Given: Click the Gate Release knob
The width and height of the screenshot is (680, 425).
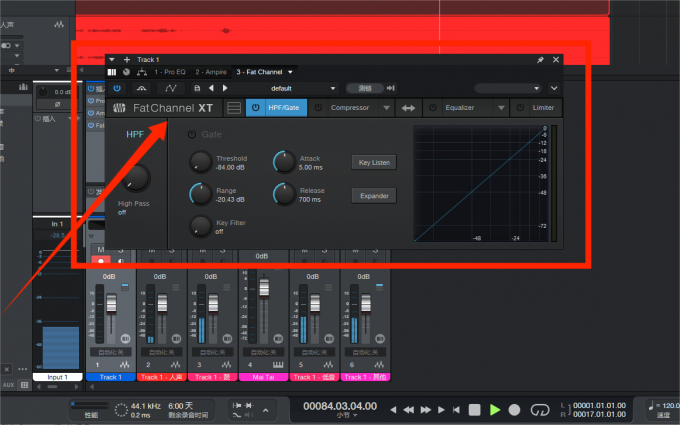Looking at the screenshot, I should point(284,194).
